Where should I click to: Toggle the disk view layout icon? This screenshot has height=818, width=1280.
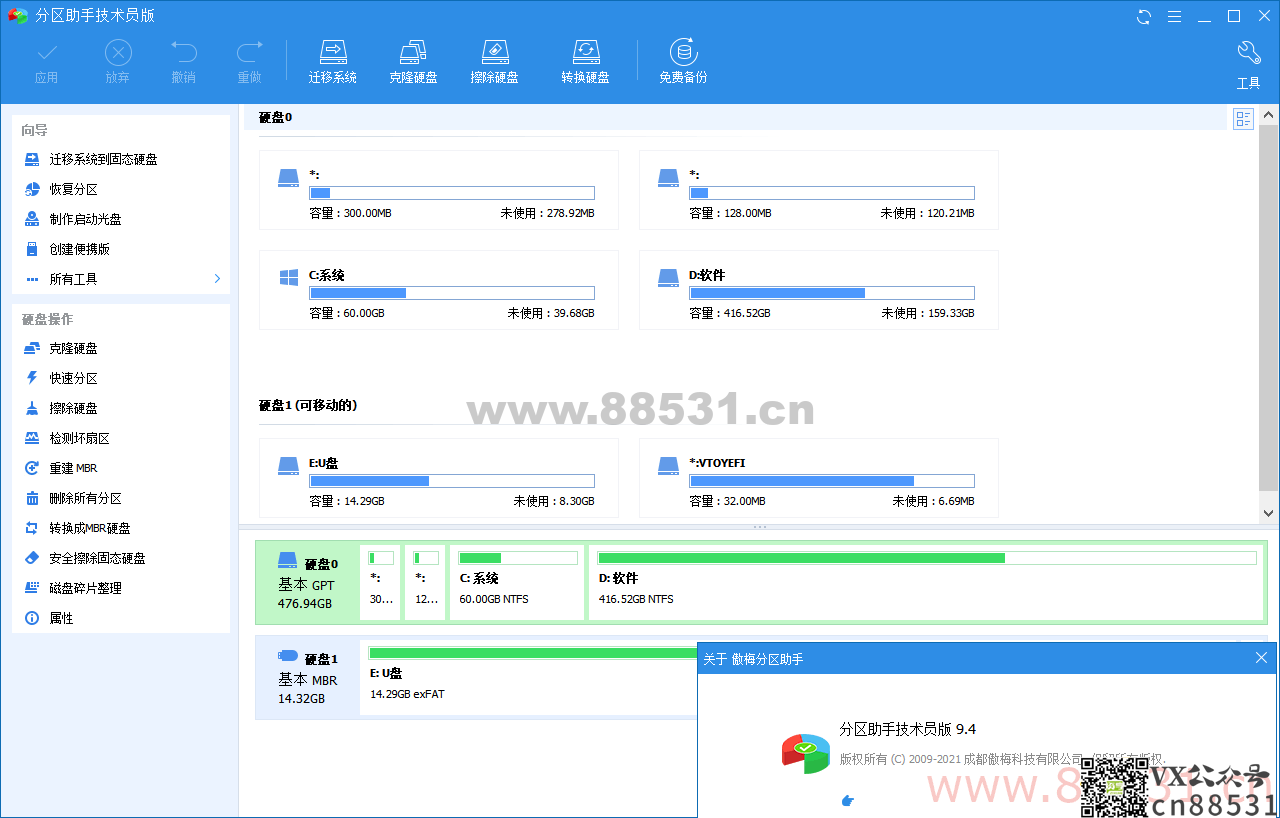1243,120
